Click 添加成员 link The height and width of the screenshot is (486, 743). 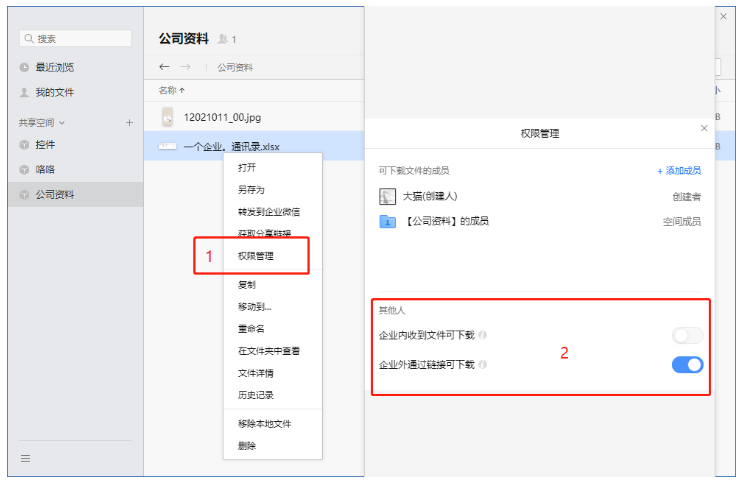tap(679, 171)
